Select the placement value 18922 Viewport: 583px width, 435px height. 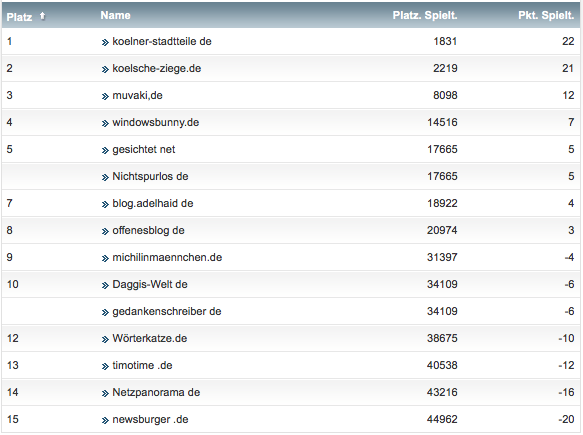point(442,203)
